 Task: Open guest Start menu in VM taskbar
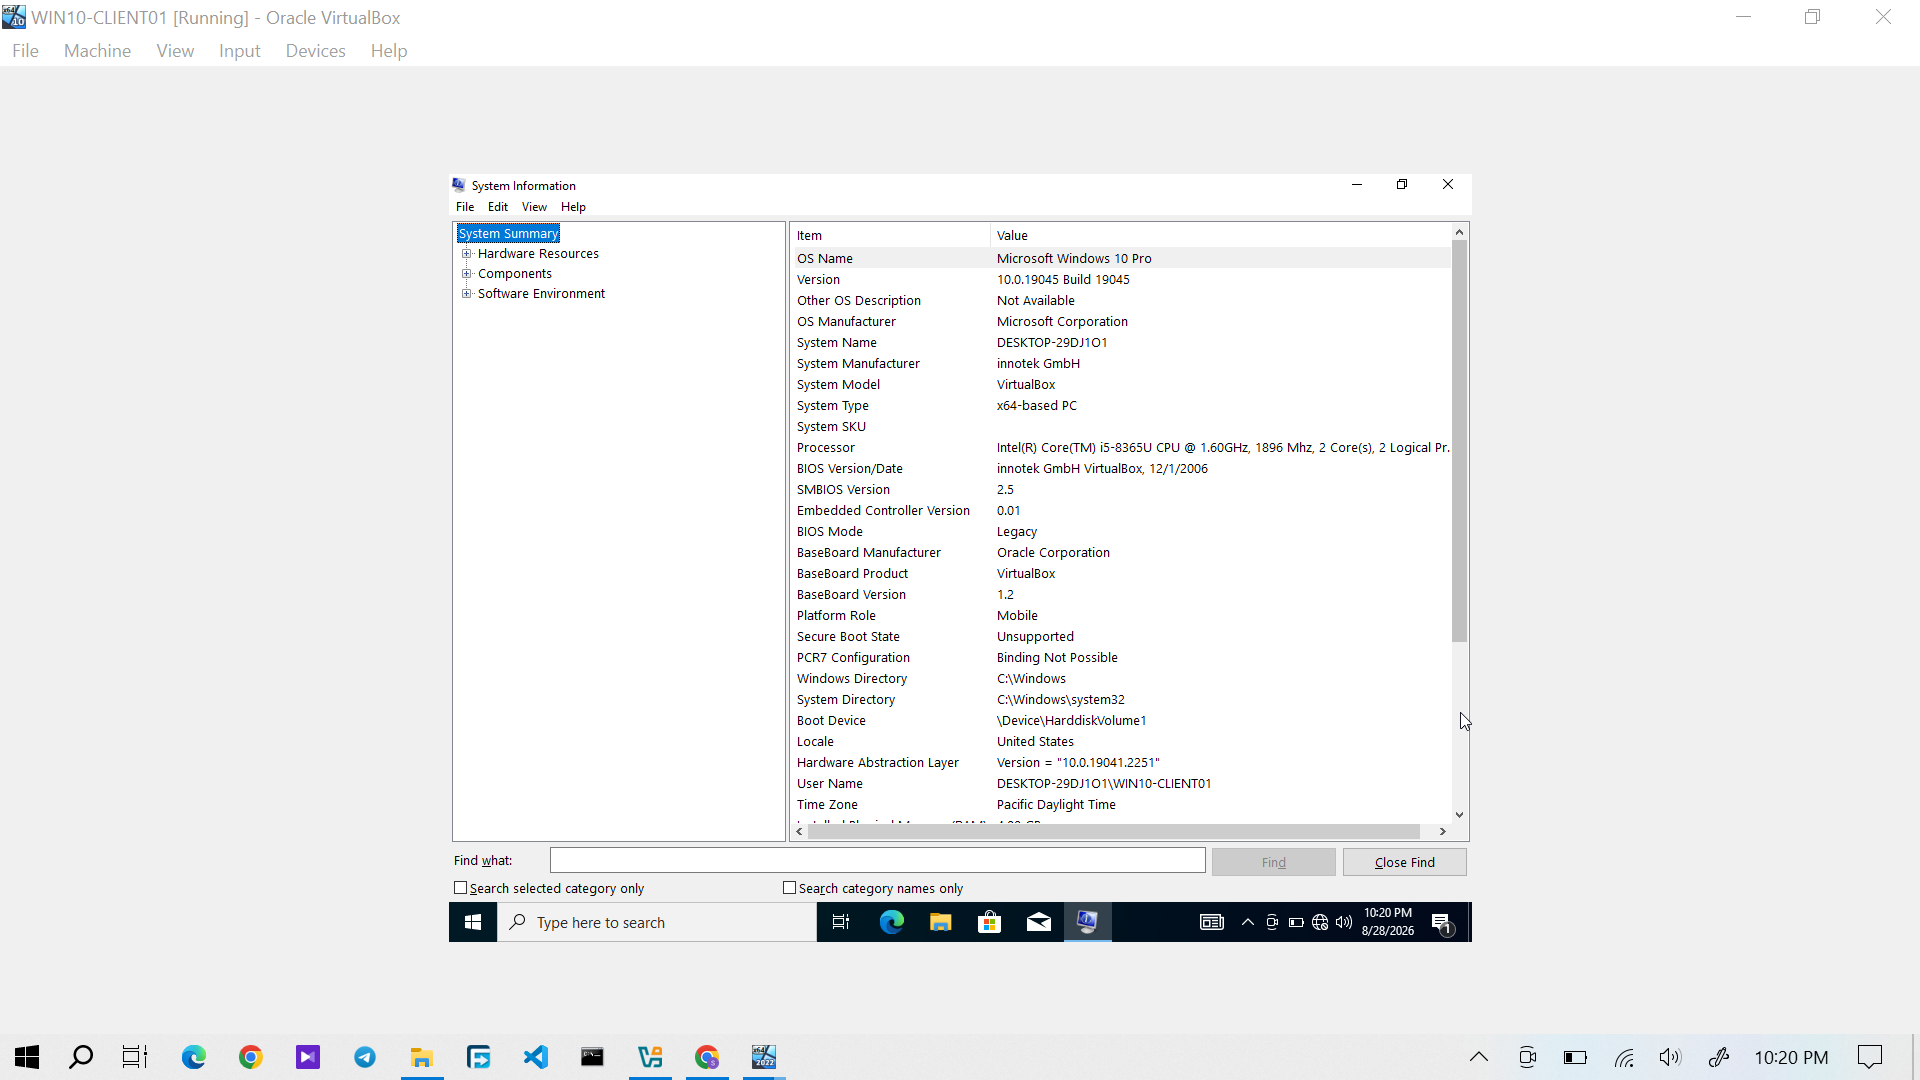click(x=473, y=922)
